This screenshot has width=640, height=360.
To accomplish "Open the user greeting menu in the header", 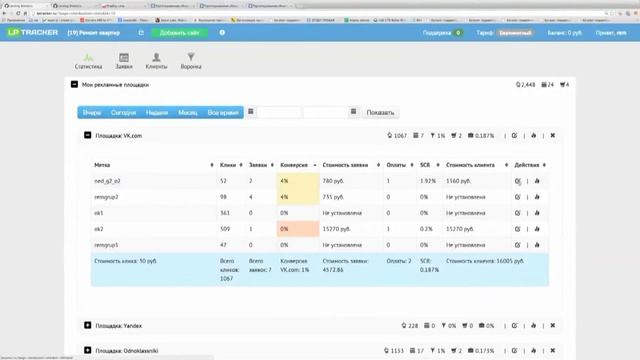I will point(611,33).
